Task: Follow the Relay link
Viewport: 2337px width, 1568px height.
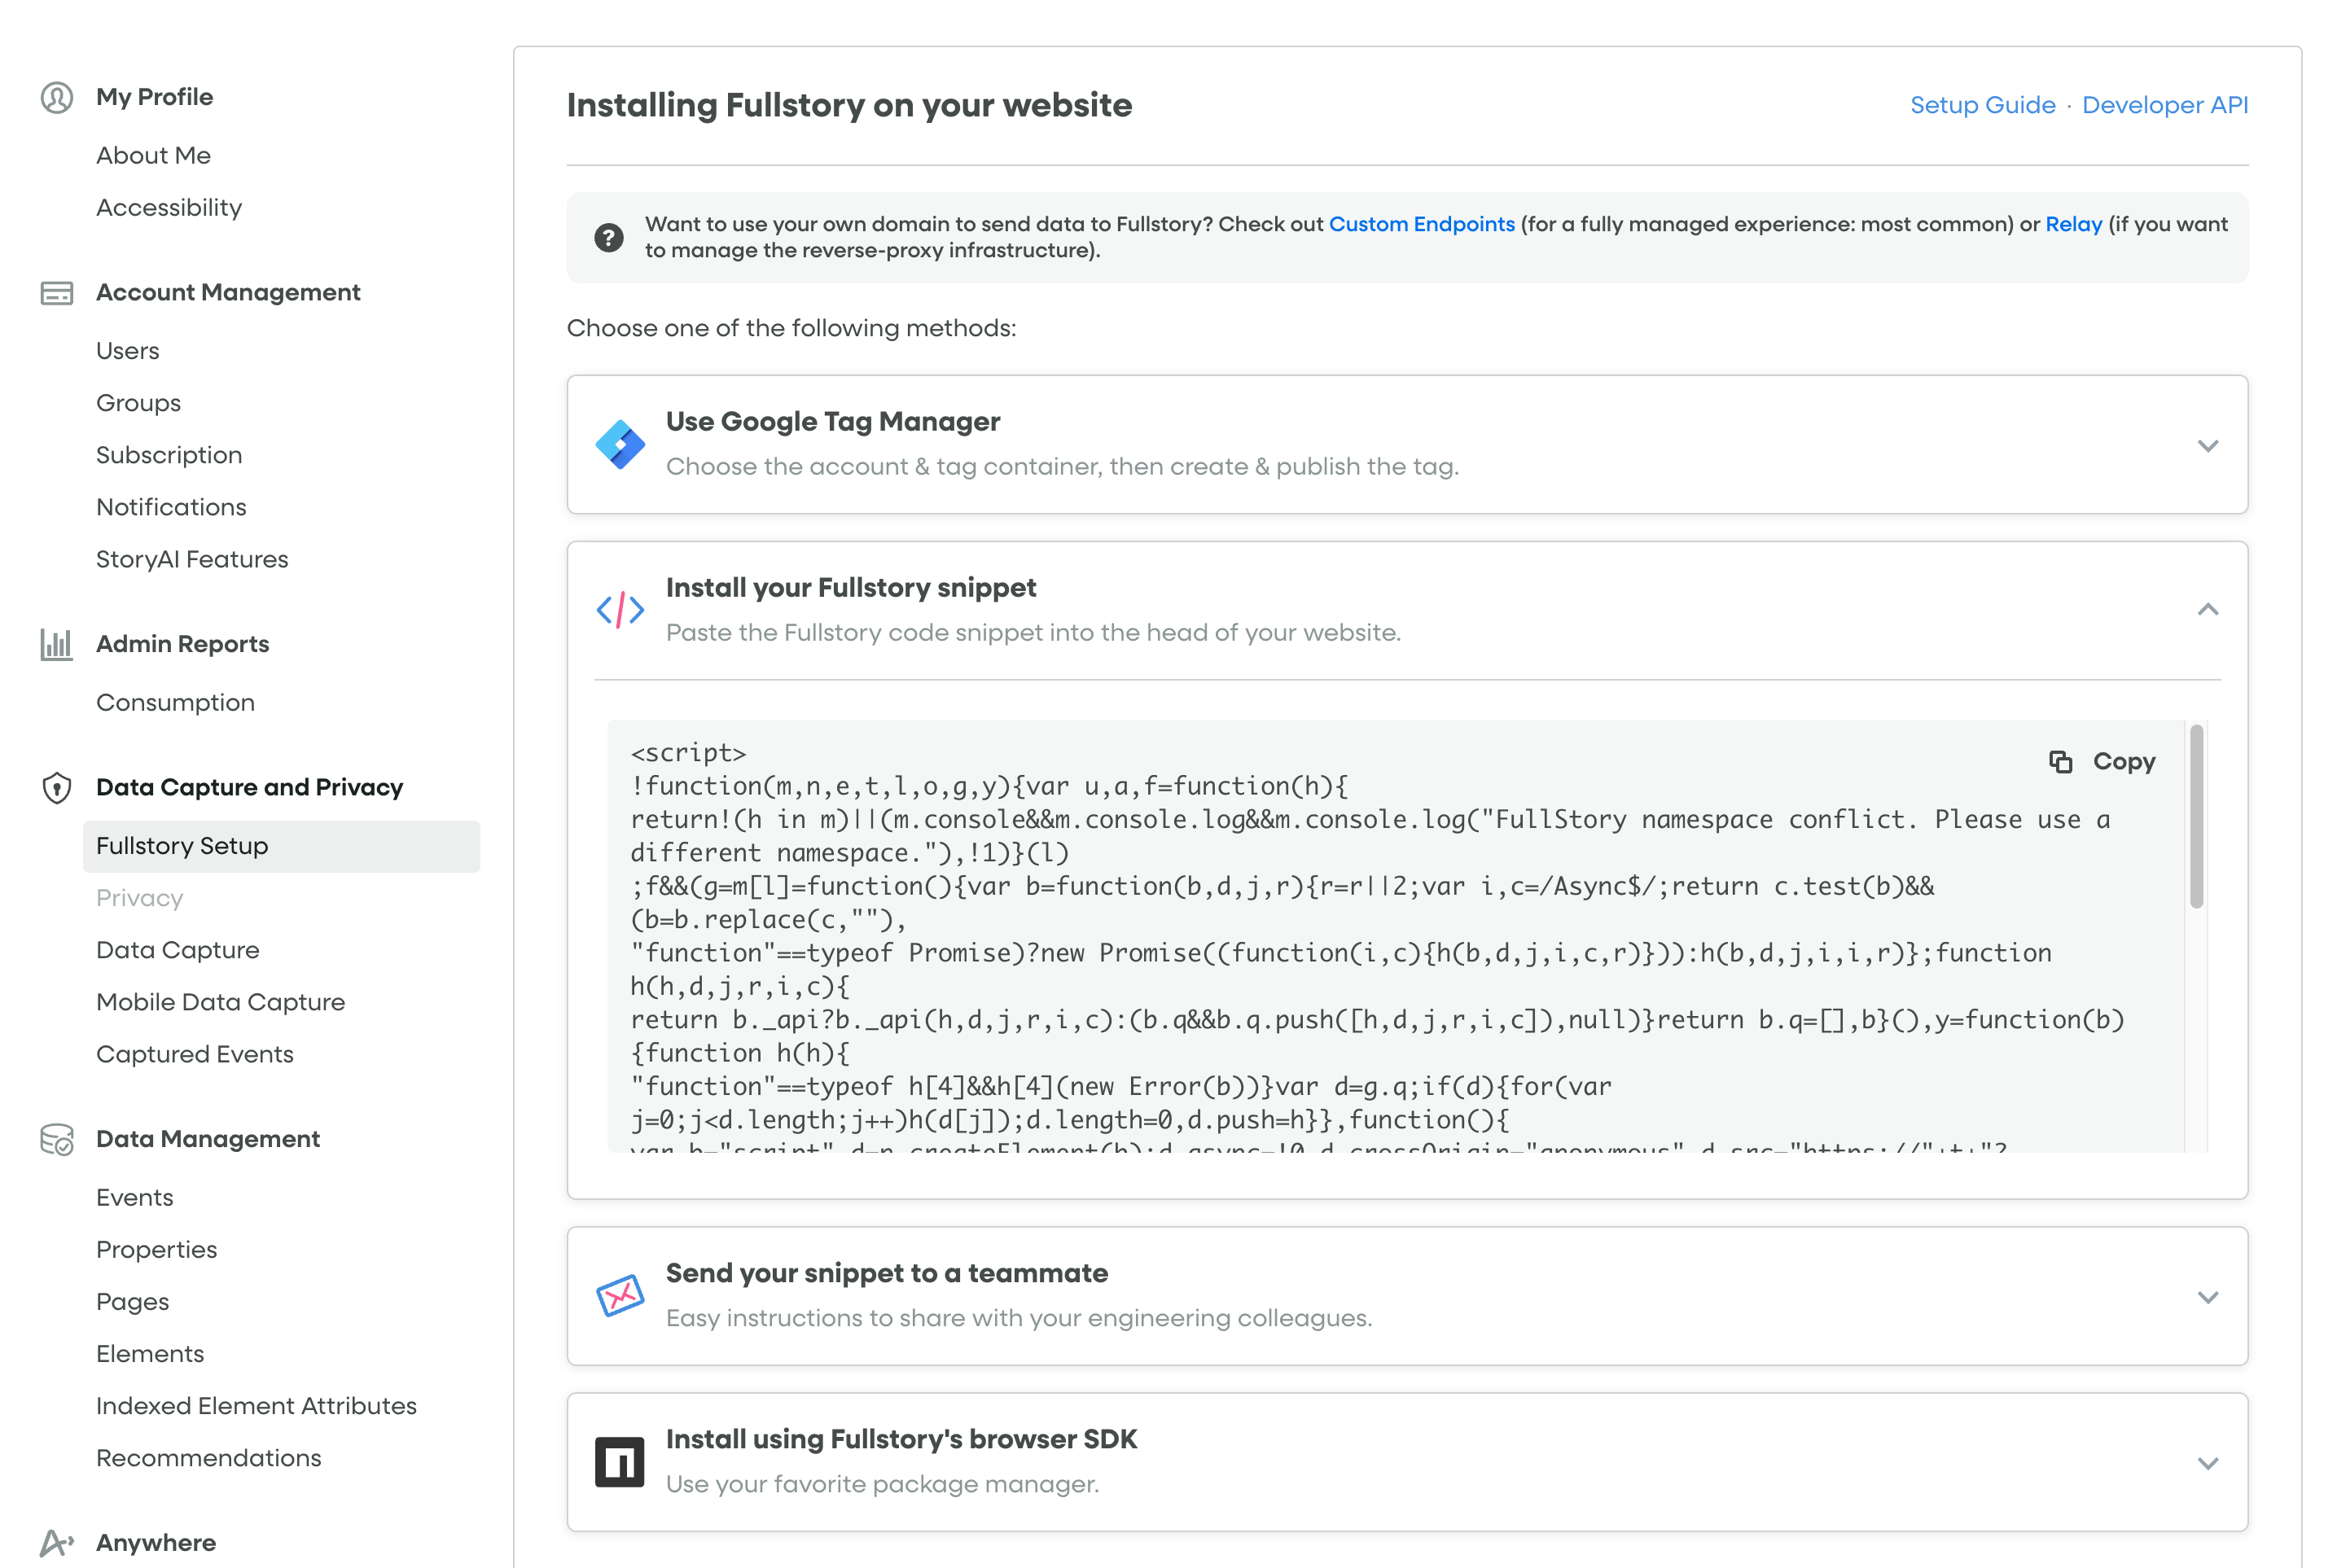Action: pos(2073,224)
